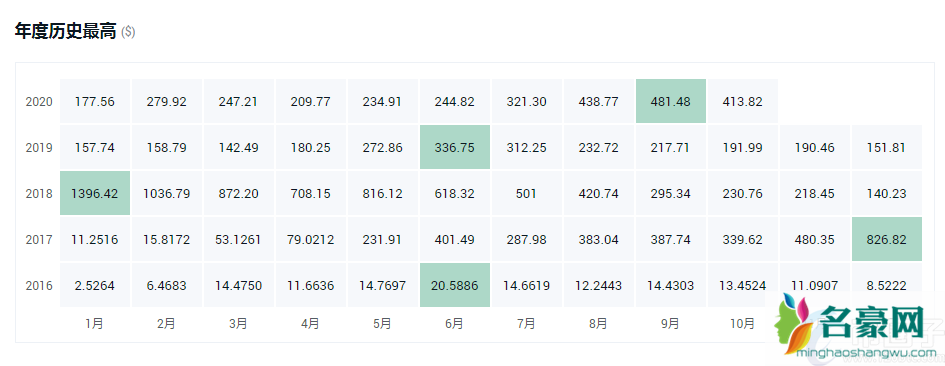Select the 1036.79 cell for February 2018

[x=166, y=194]
